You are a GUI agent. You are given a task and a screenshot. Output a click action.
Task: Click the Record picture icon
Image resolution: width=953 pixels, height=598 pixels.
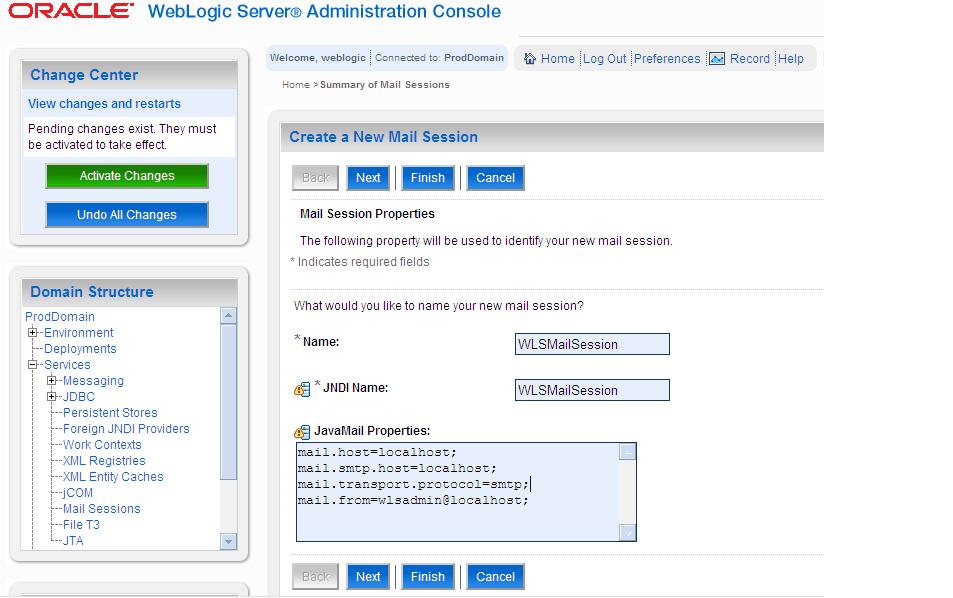(717, 58)
